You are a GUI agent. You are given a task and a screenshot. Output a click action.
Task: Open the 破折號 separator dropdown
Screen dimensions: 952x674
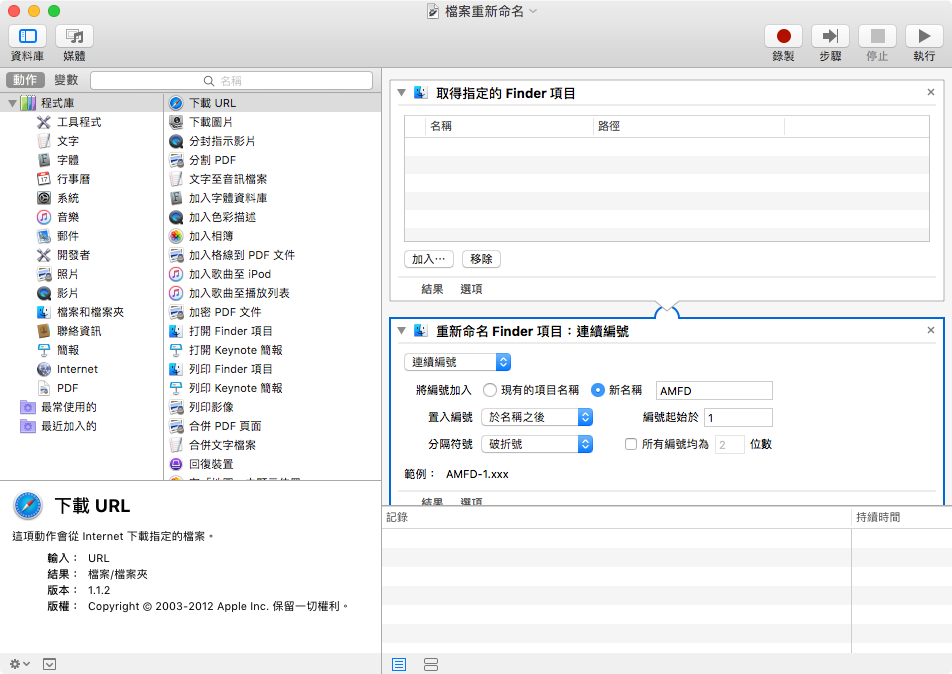coord(537,444)
